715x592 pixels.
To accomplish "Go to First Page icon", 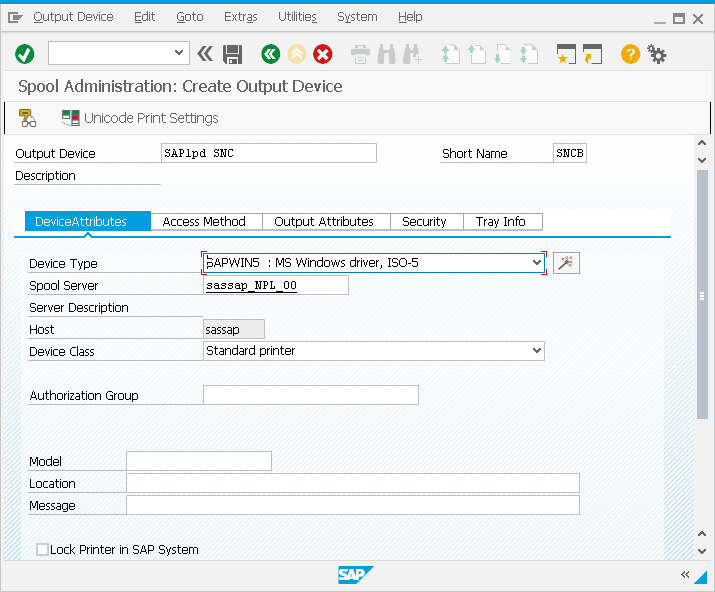I will [x=451, y=54].
